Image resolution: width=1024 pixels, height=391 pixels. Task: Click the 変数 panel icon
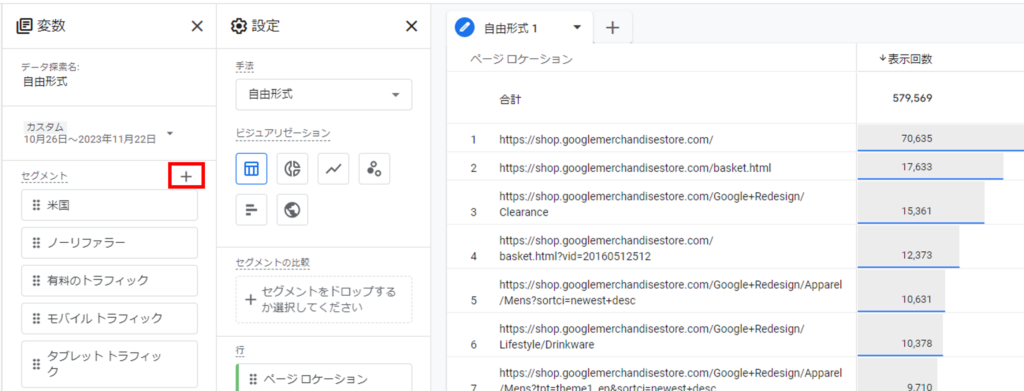pos(24,26)
